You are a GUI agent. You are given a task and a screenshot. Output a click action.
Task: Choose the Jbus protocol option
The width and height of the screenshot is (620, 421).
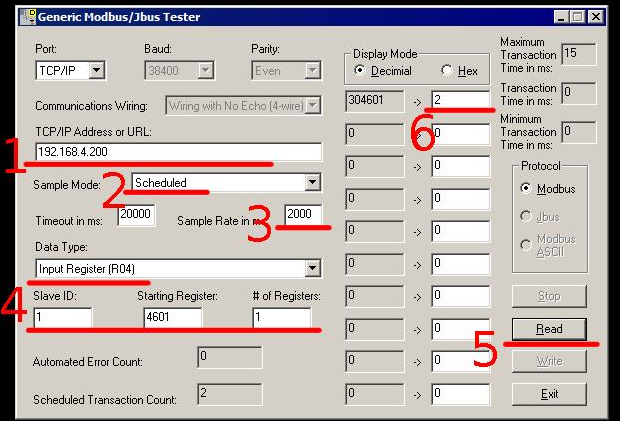(x=540, y=217)
